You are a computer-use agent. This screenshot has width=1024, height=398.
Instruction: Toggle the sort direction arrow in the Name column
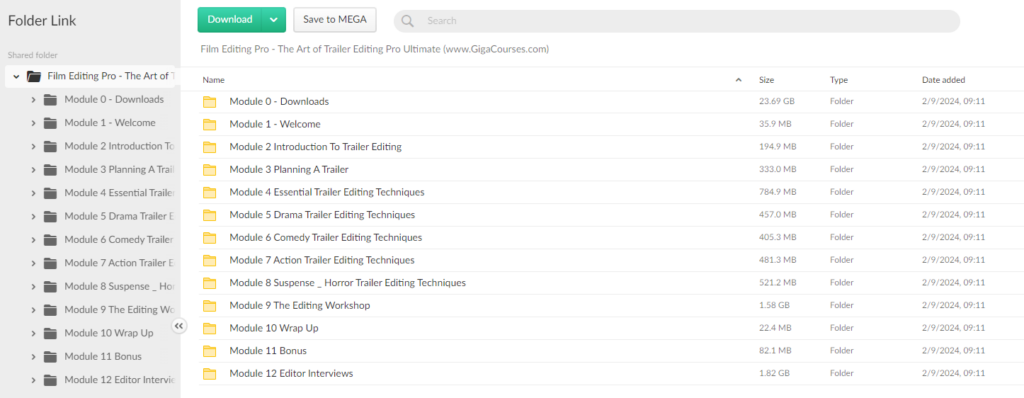(739, 80)
